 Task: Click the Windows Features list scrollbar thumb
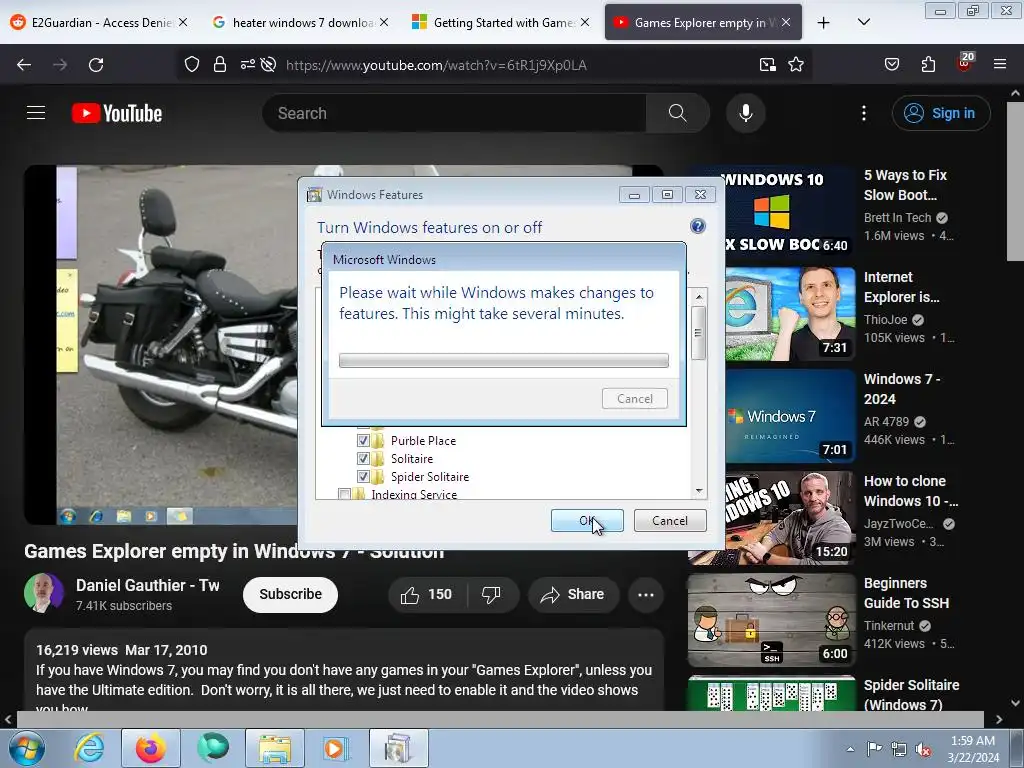click(x=698, y=332)
